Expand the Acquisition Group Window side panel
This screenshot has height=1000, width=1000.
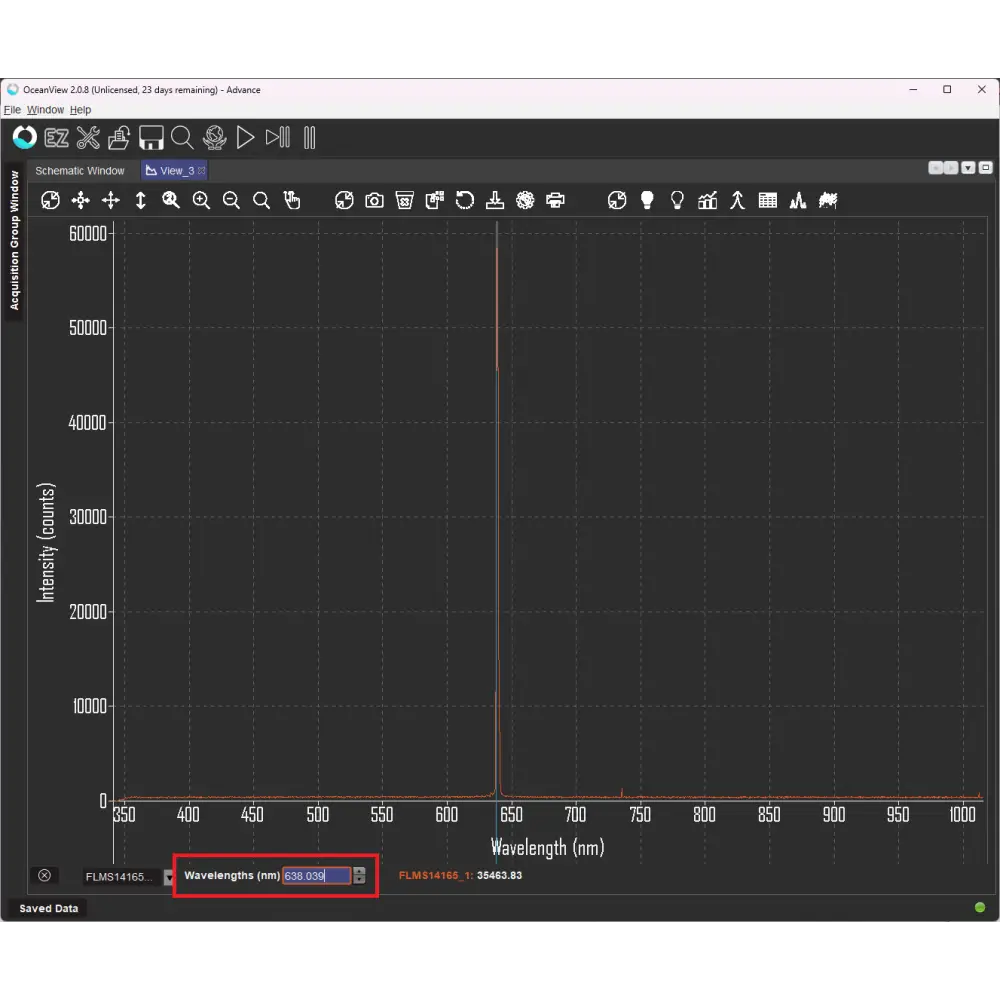tap(13, 241)
